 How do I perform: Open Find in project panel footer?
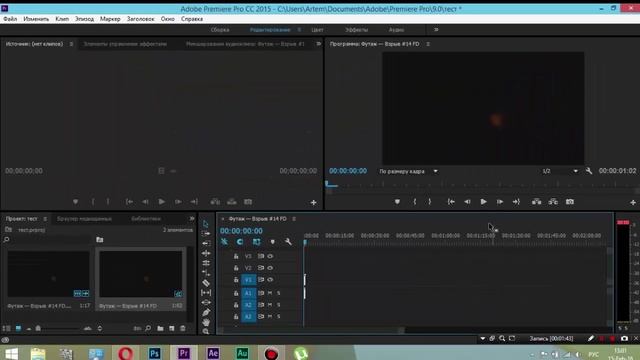click(x=148, y=328)
